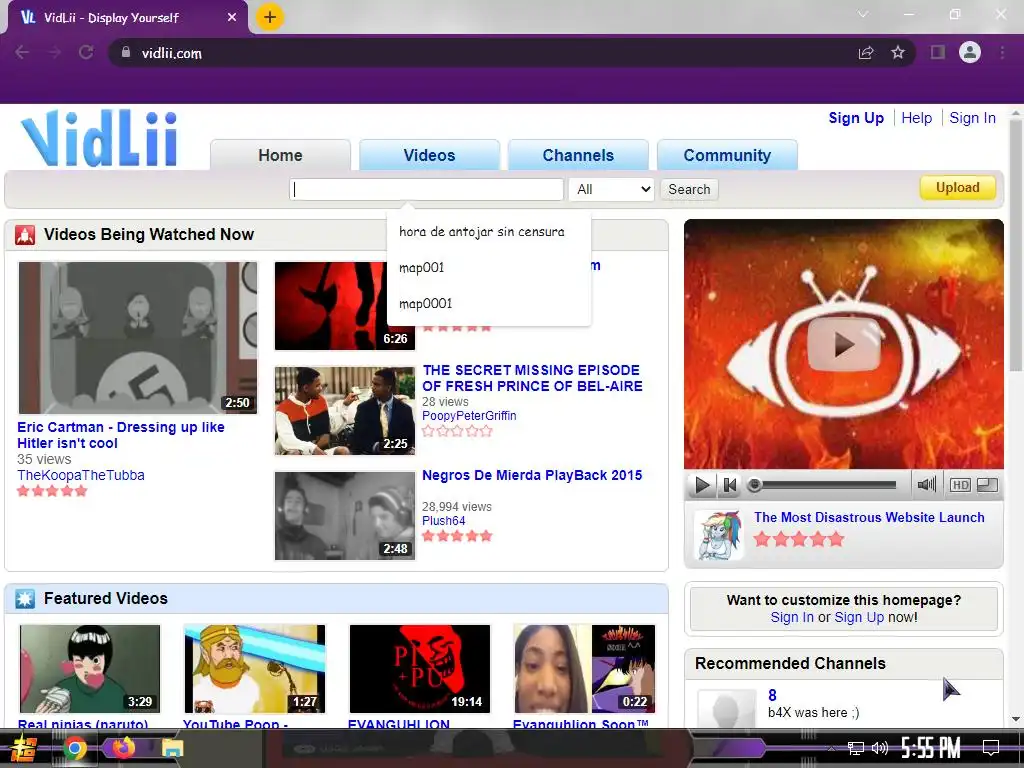Click the Search button
Image resolution: width=1024 pixels, height=768 pixels.
689,189
